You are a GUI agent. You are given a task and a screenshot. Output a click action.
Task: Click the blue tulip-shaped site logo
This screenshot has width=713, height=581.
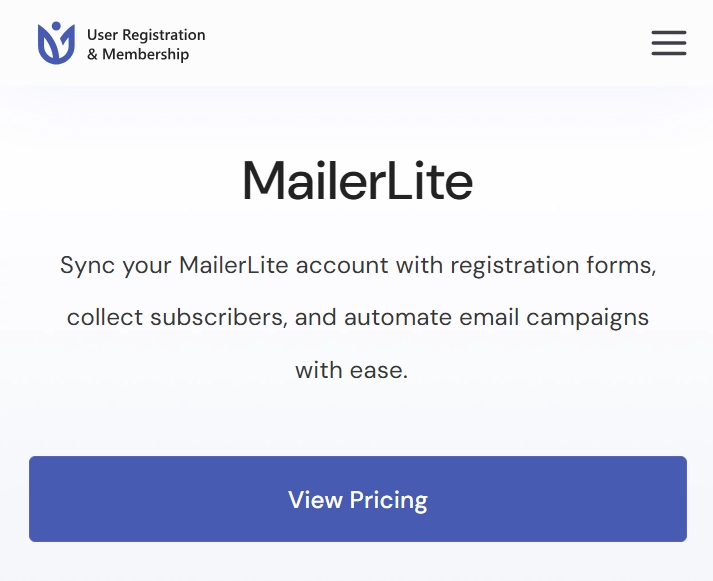(56, 43)
